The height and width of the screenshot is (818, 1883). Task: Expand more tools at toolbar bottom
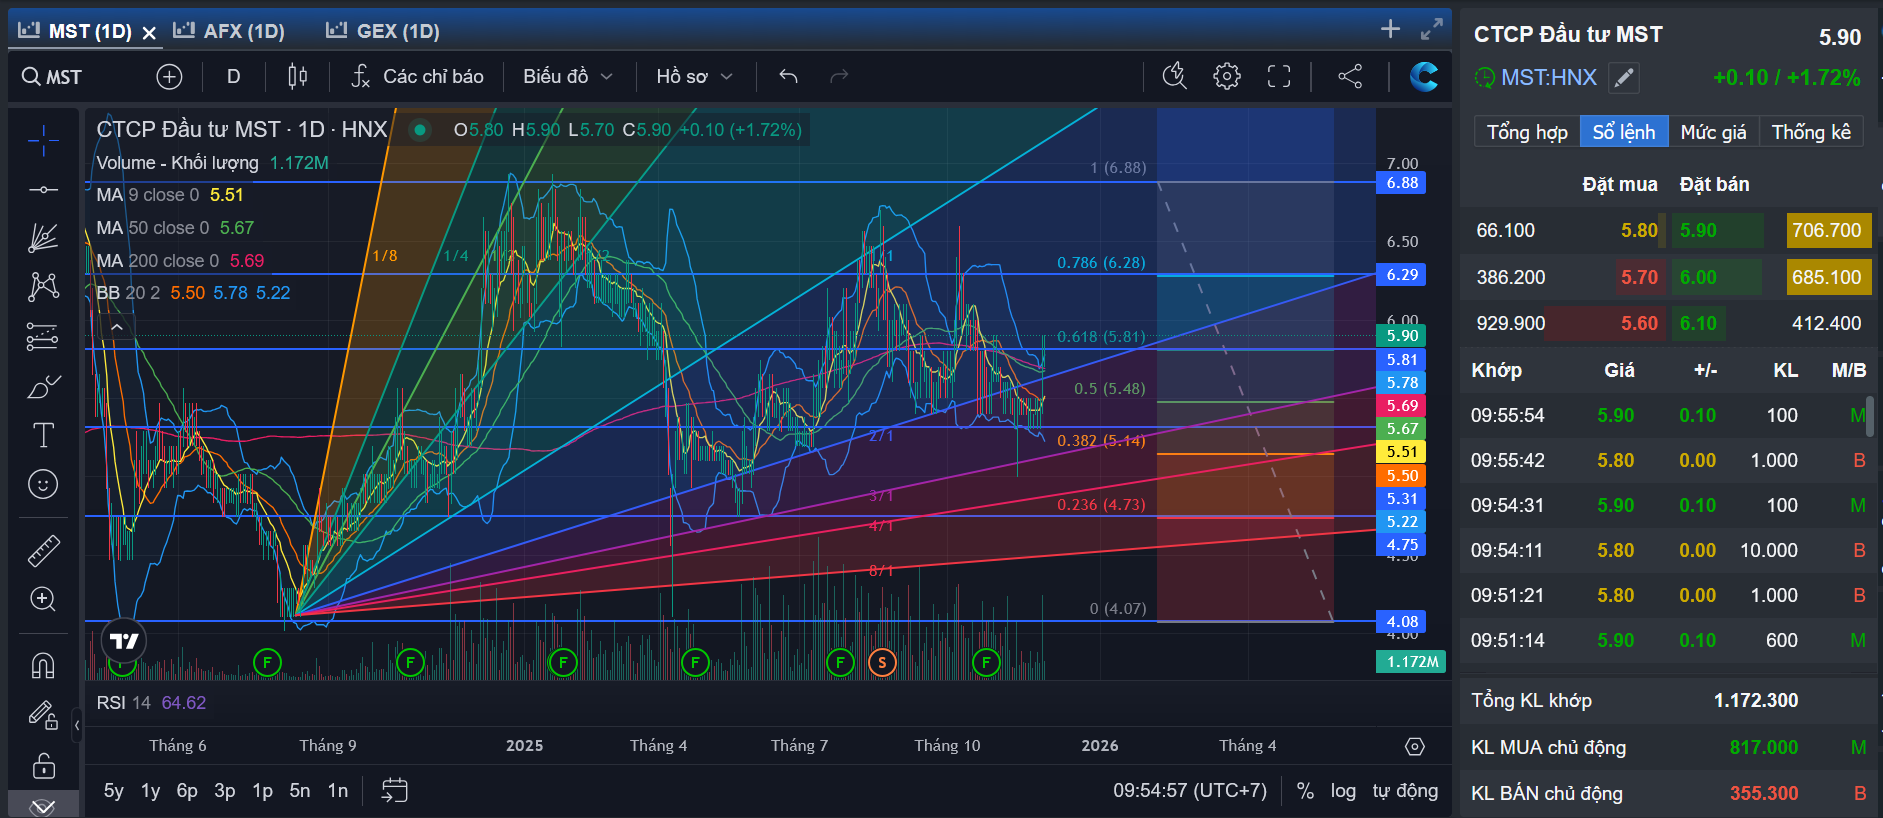43,806
